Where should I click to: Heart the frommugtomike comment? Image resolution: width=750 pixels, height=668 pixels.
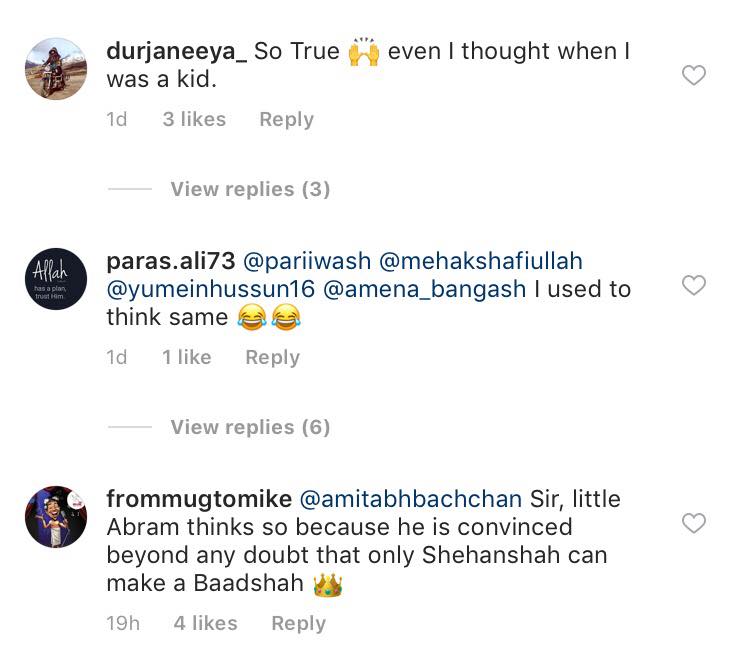tap(693, 523)
